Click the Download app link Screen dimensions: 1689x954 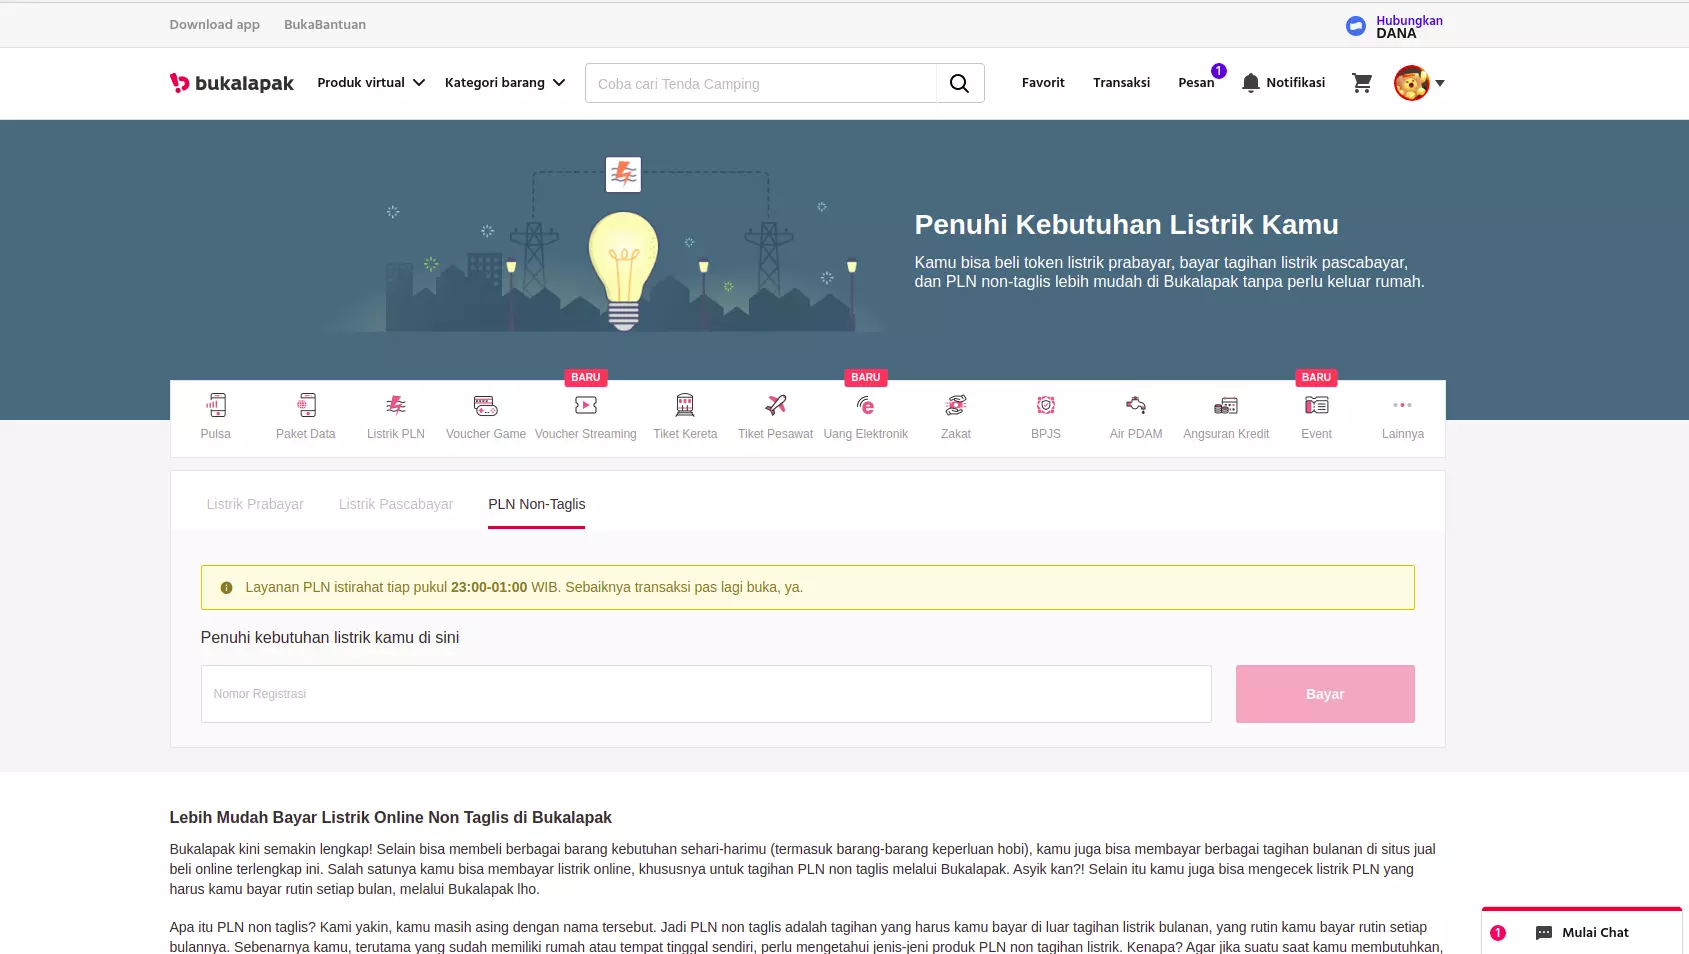point(214,25)
